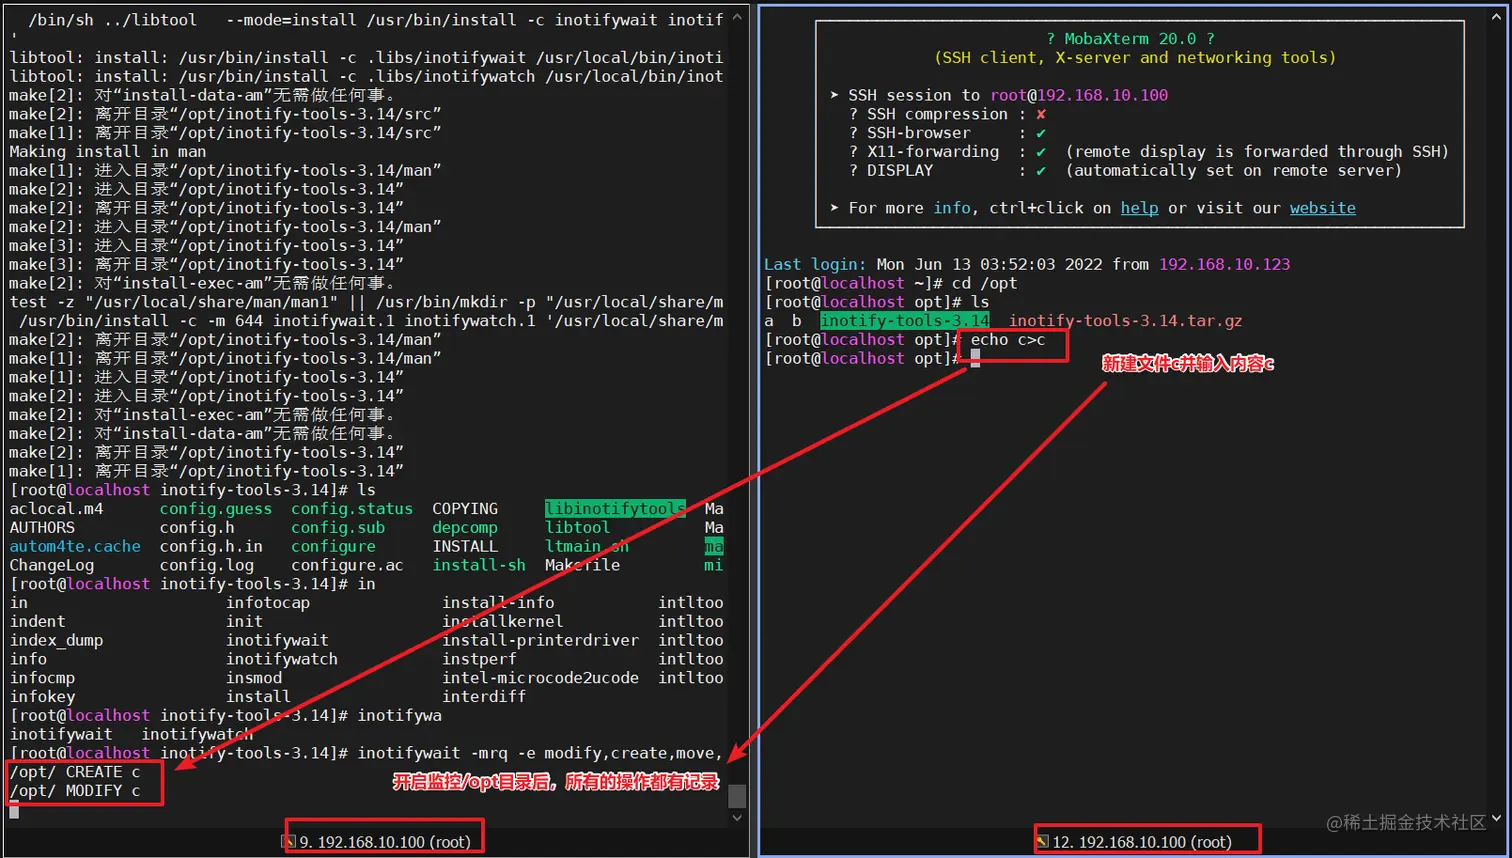Click terminal icon on tab 12 session label

coord(1042,842)
